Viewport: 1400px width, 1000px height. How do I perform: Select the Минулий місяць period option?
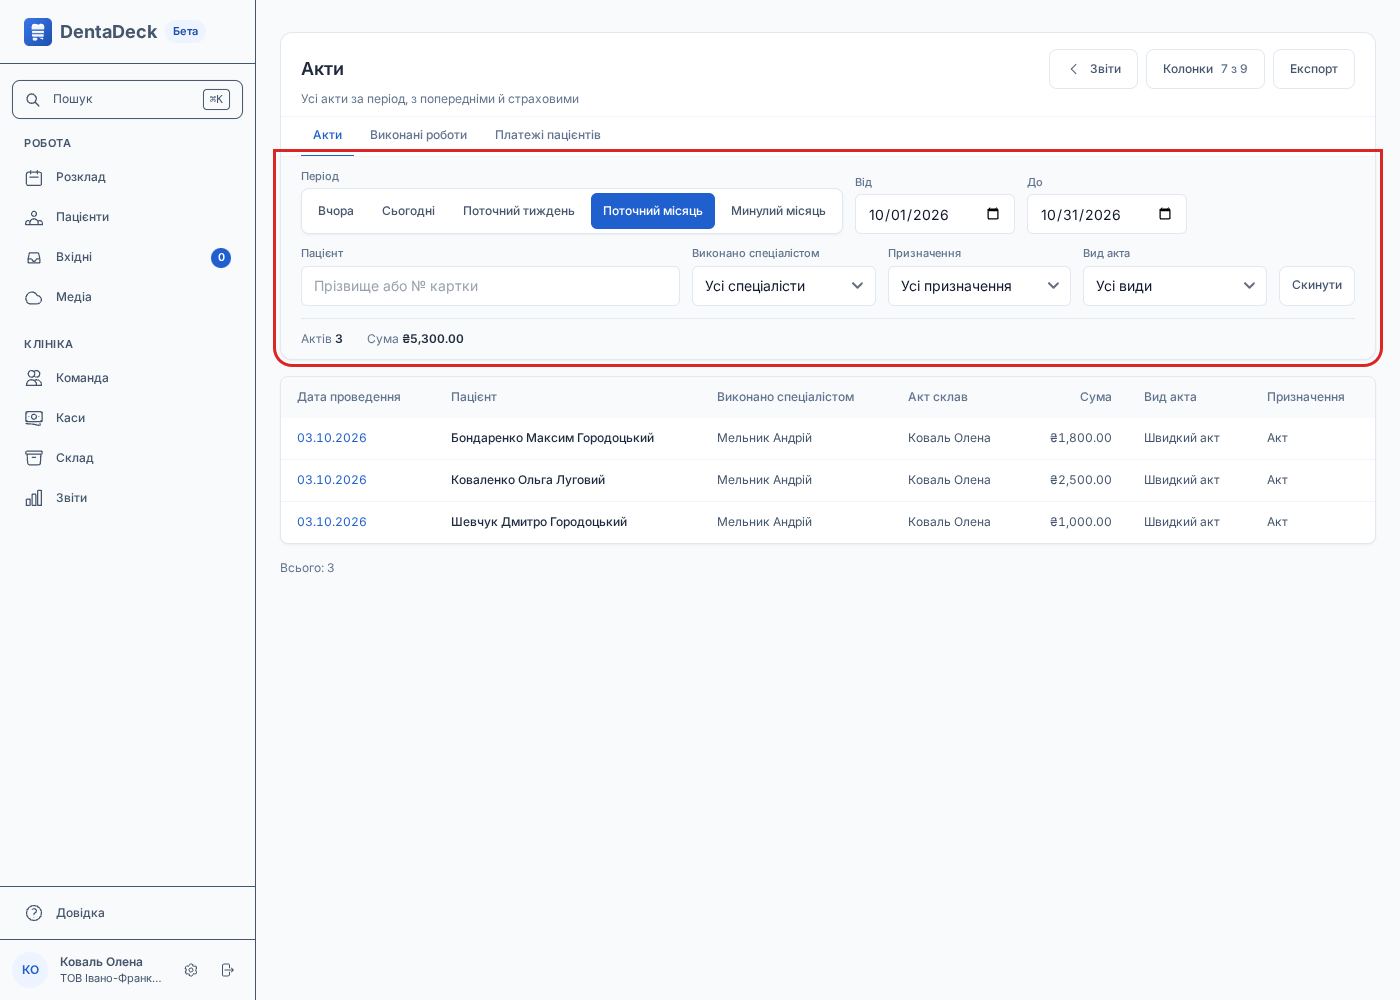[x=778, y=211]
